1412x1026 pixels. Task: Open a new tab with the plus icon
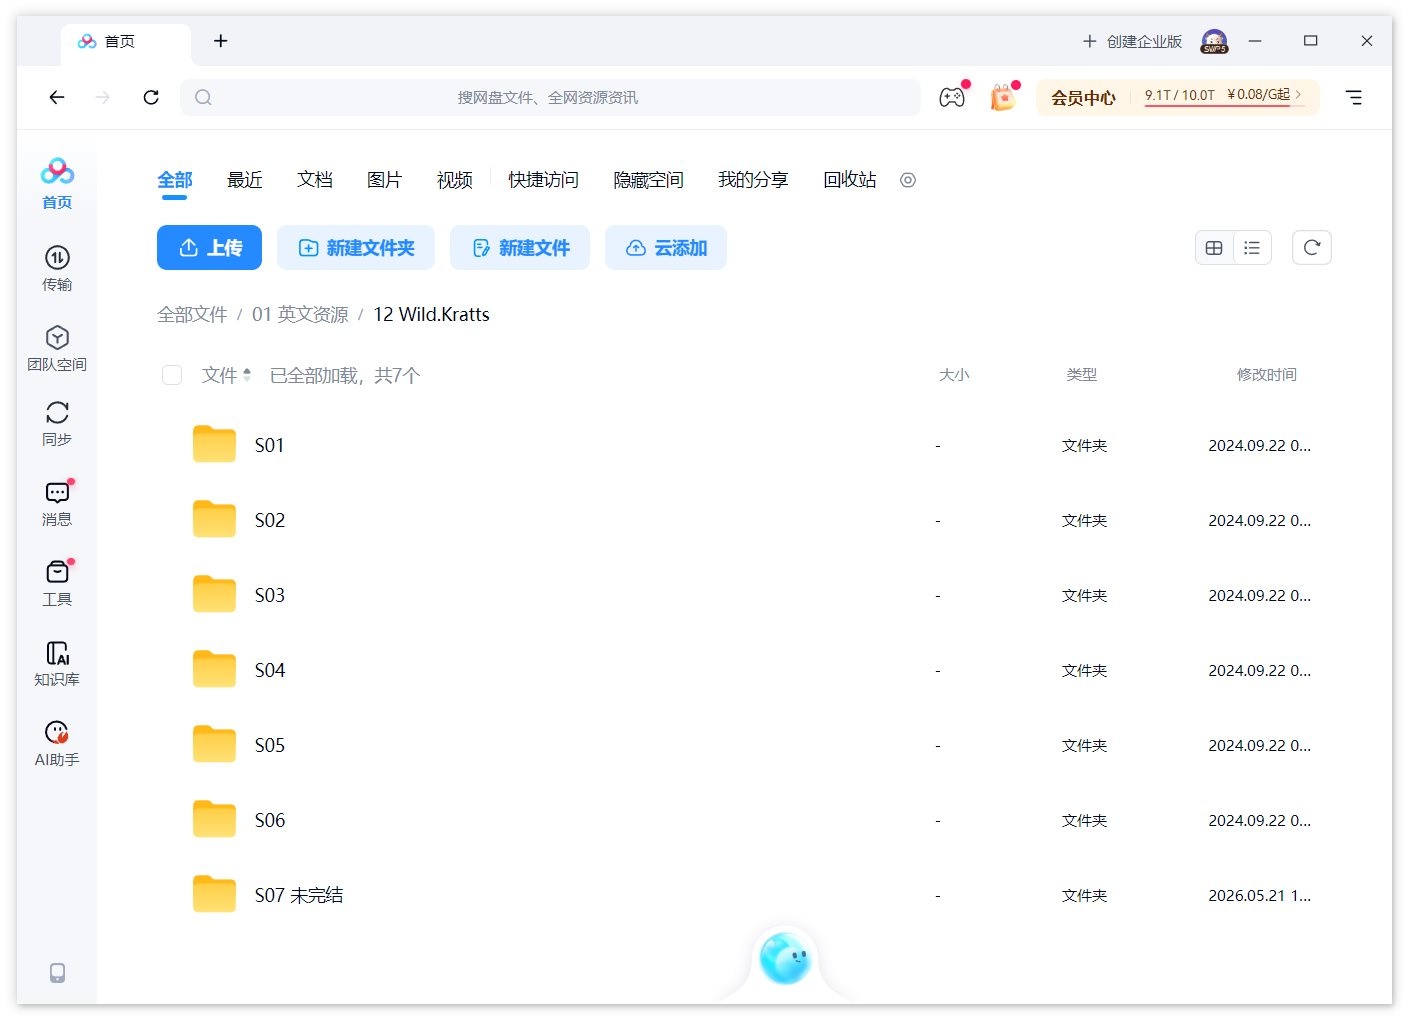point(221,41)
